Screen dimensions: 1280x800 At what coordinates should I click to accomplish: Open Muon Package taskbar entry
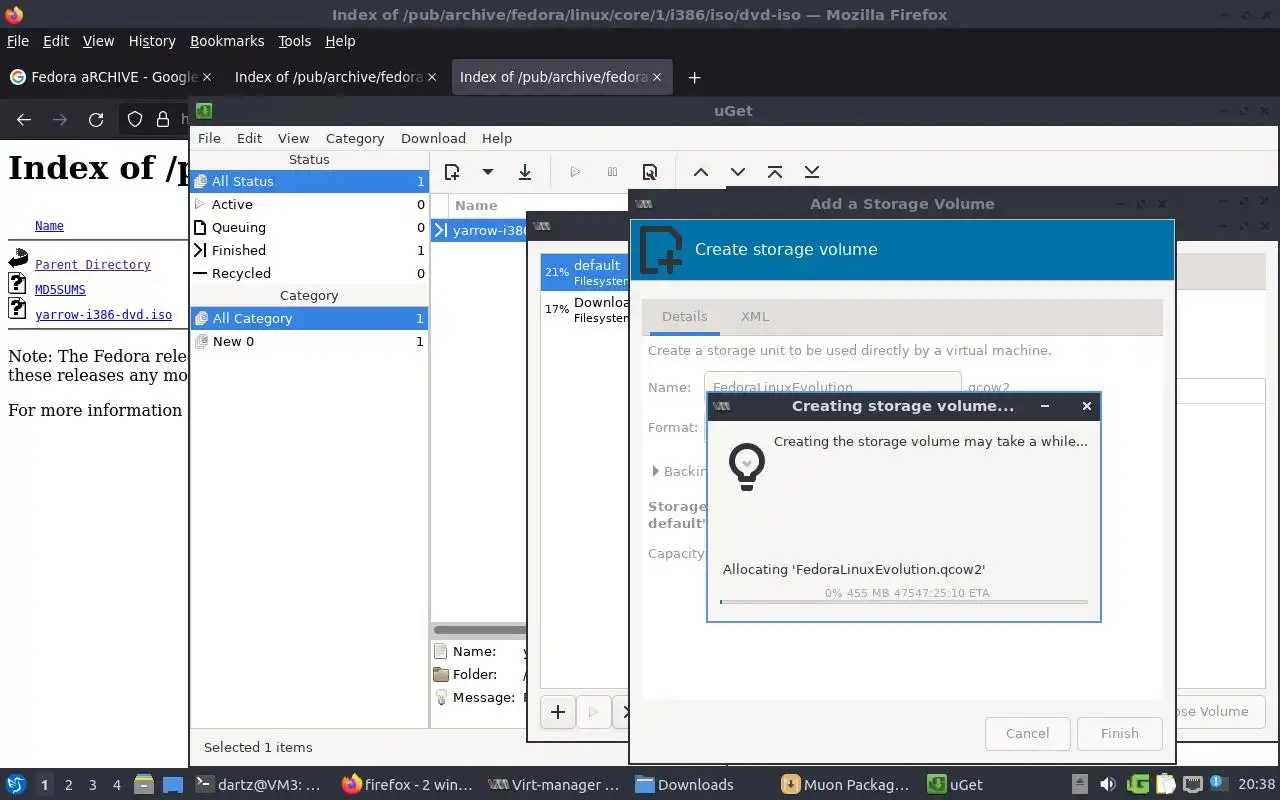(845, 785)
